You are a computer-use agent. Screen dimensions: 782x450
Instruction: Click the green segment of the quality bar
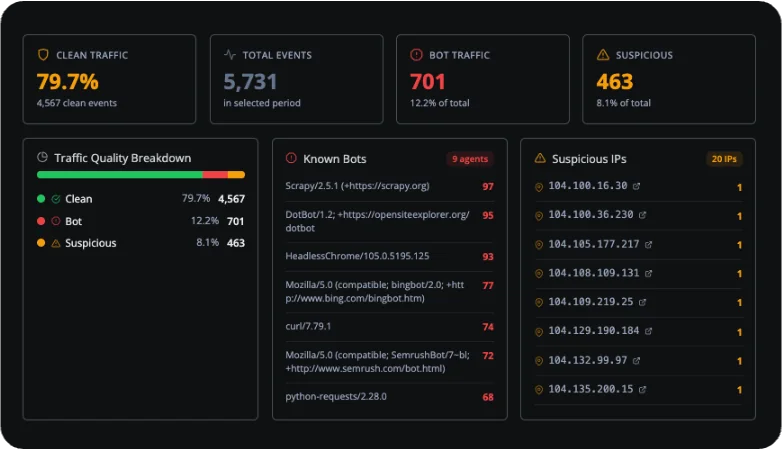coord(120,175)
